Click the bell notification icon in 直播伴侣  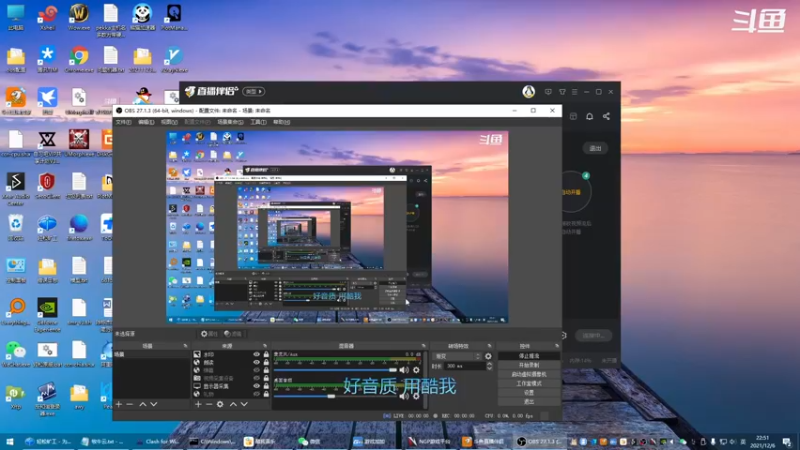tap(589, 116)
